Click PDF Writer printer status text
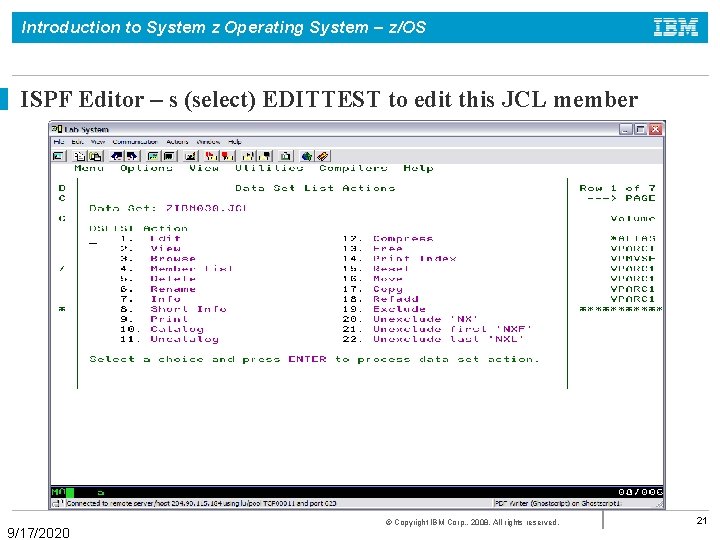The image size is (720, 540). [558, 503]
